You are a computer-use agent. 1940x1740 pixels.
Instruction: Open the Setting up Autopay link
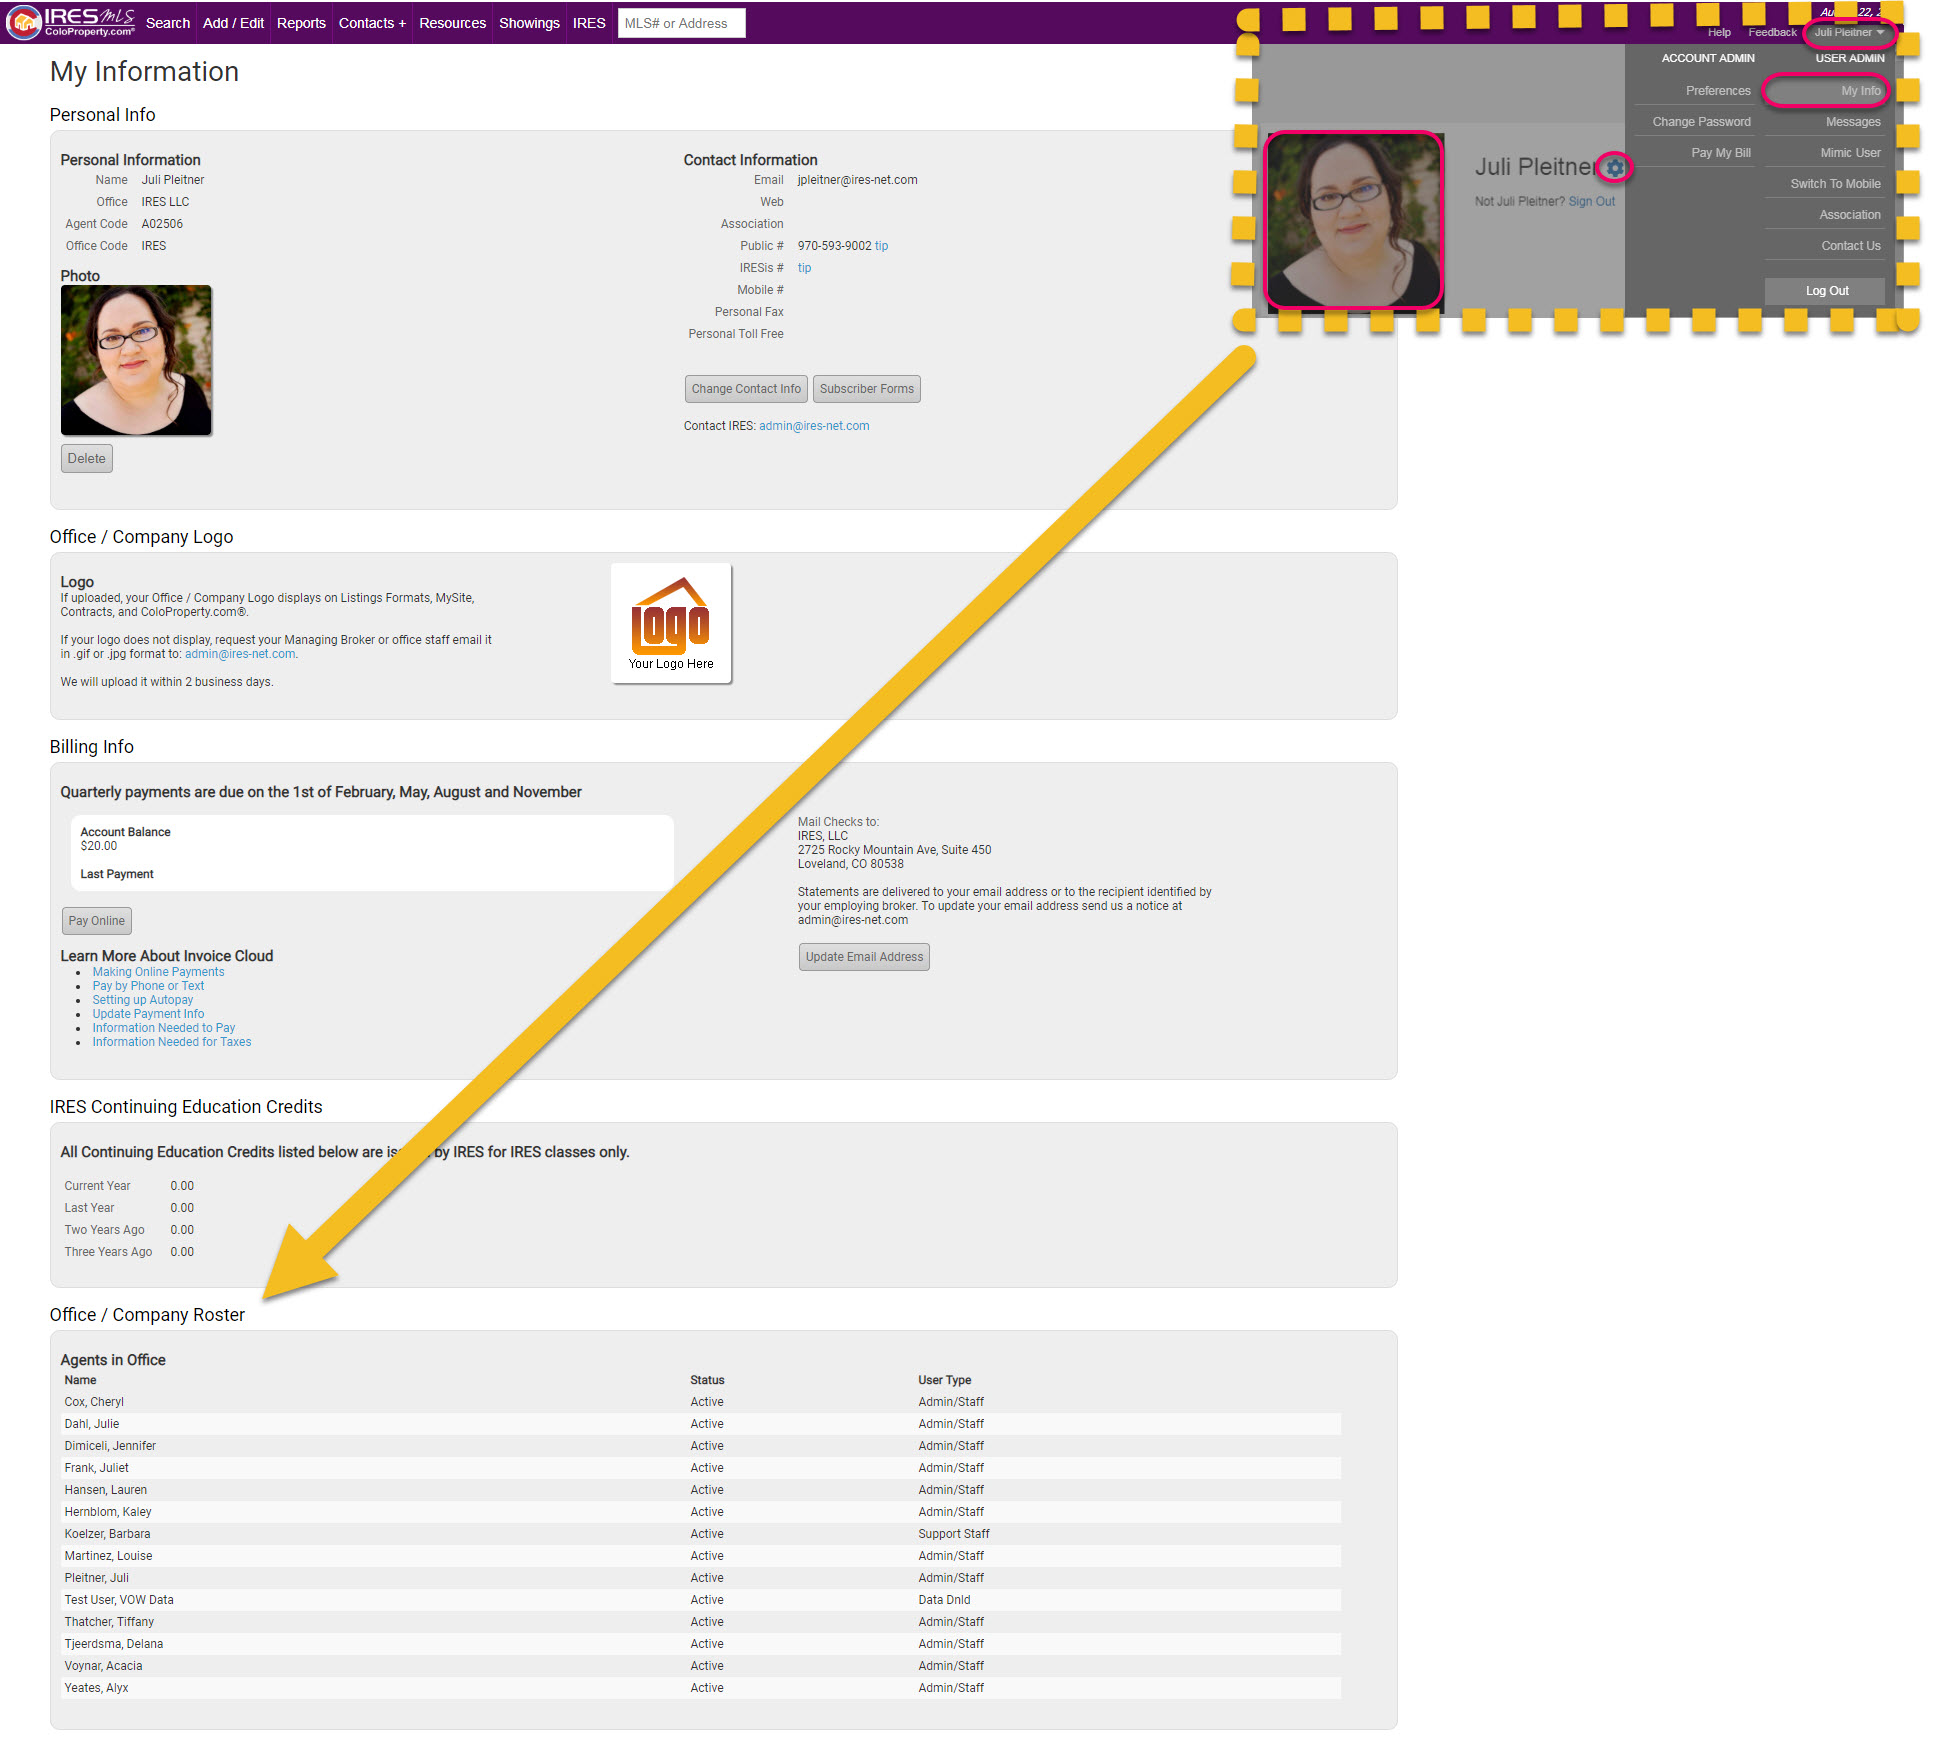[143, 1000]
